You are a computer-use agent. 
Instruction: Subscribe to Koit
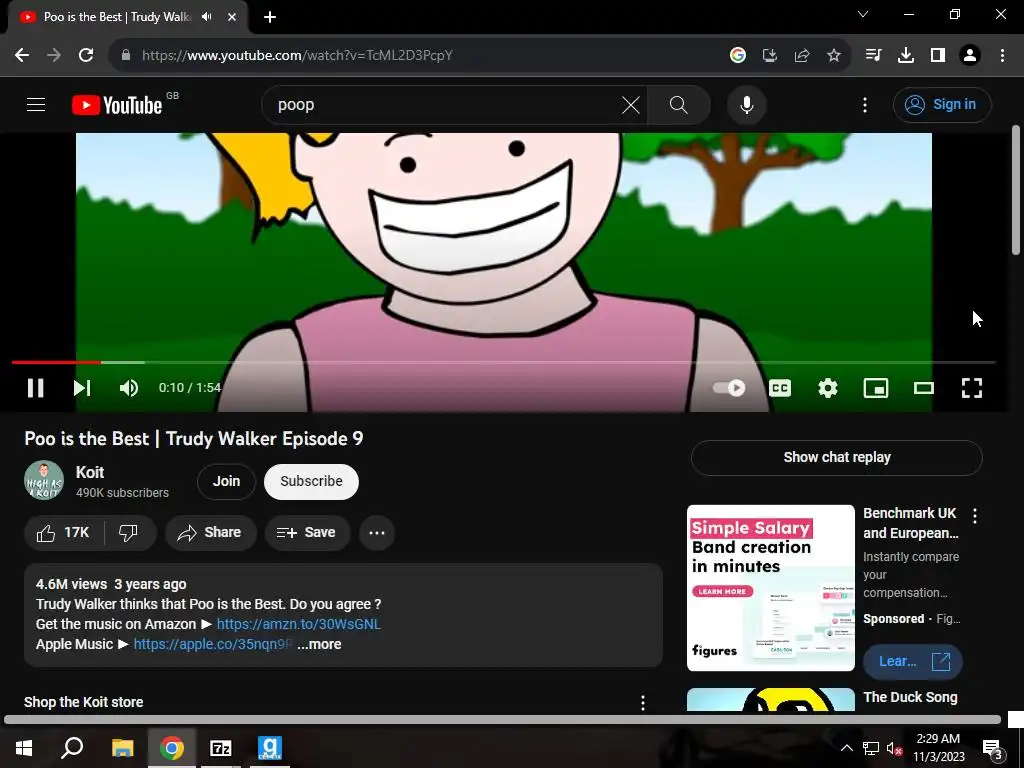(x=311, y=481)
